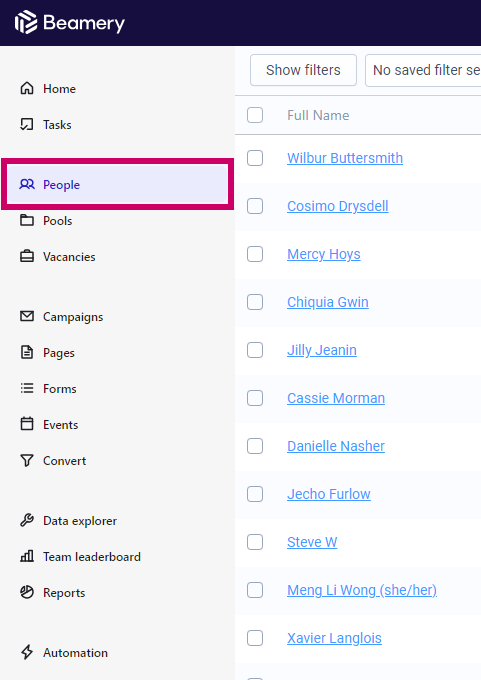Screen dimensions: 481x680
Task: Click the Vacancies briefcase icon
Action: coord(27,256)
